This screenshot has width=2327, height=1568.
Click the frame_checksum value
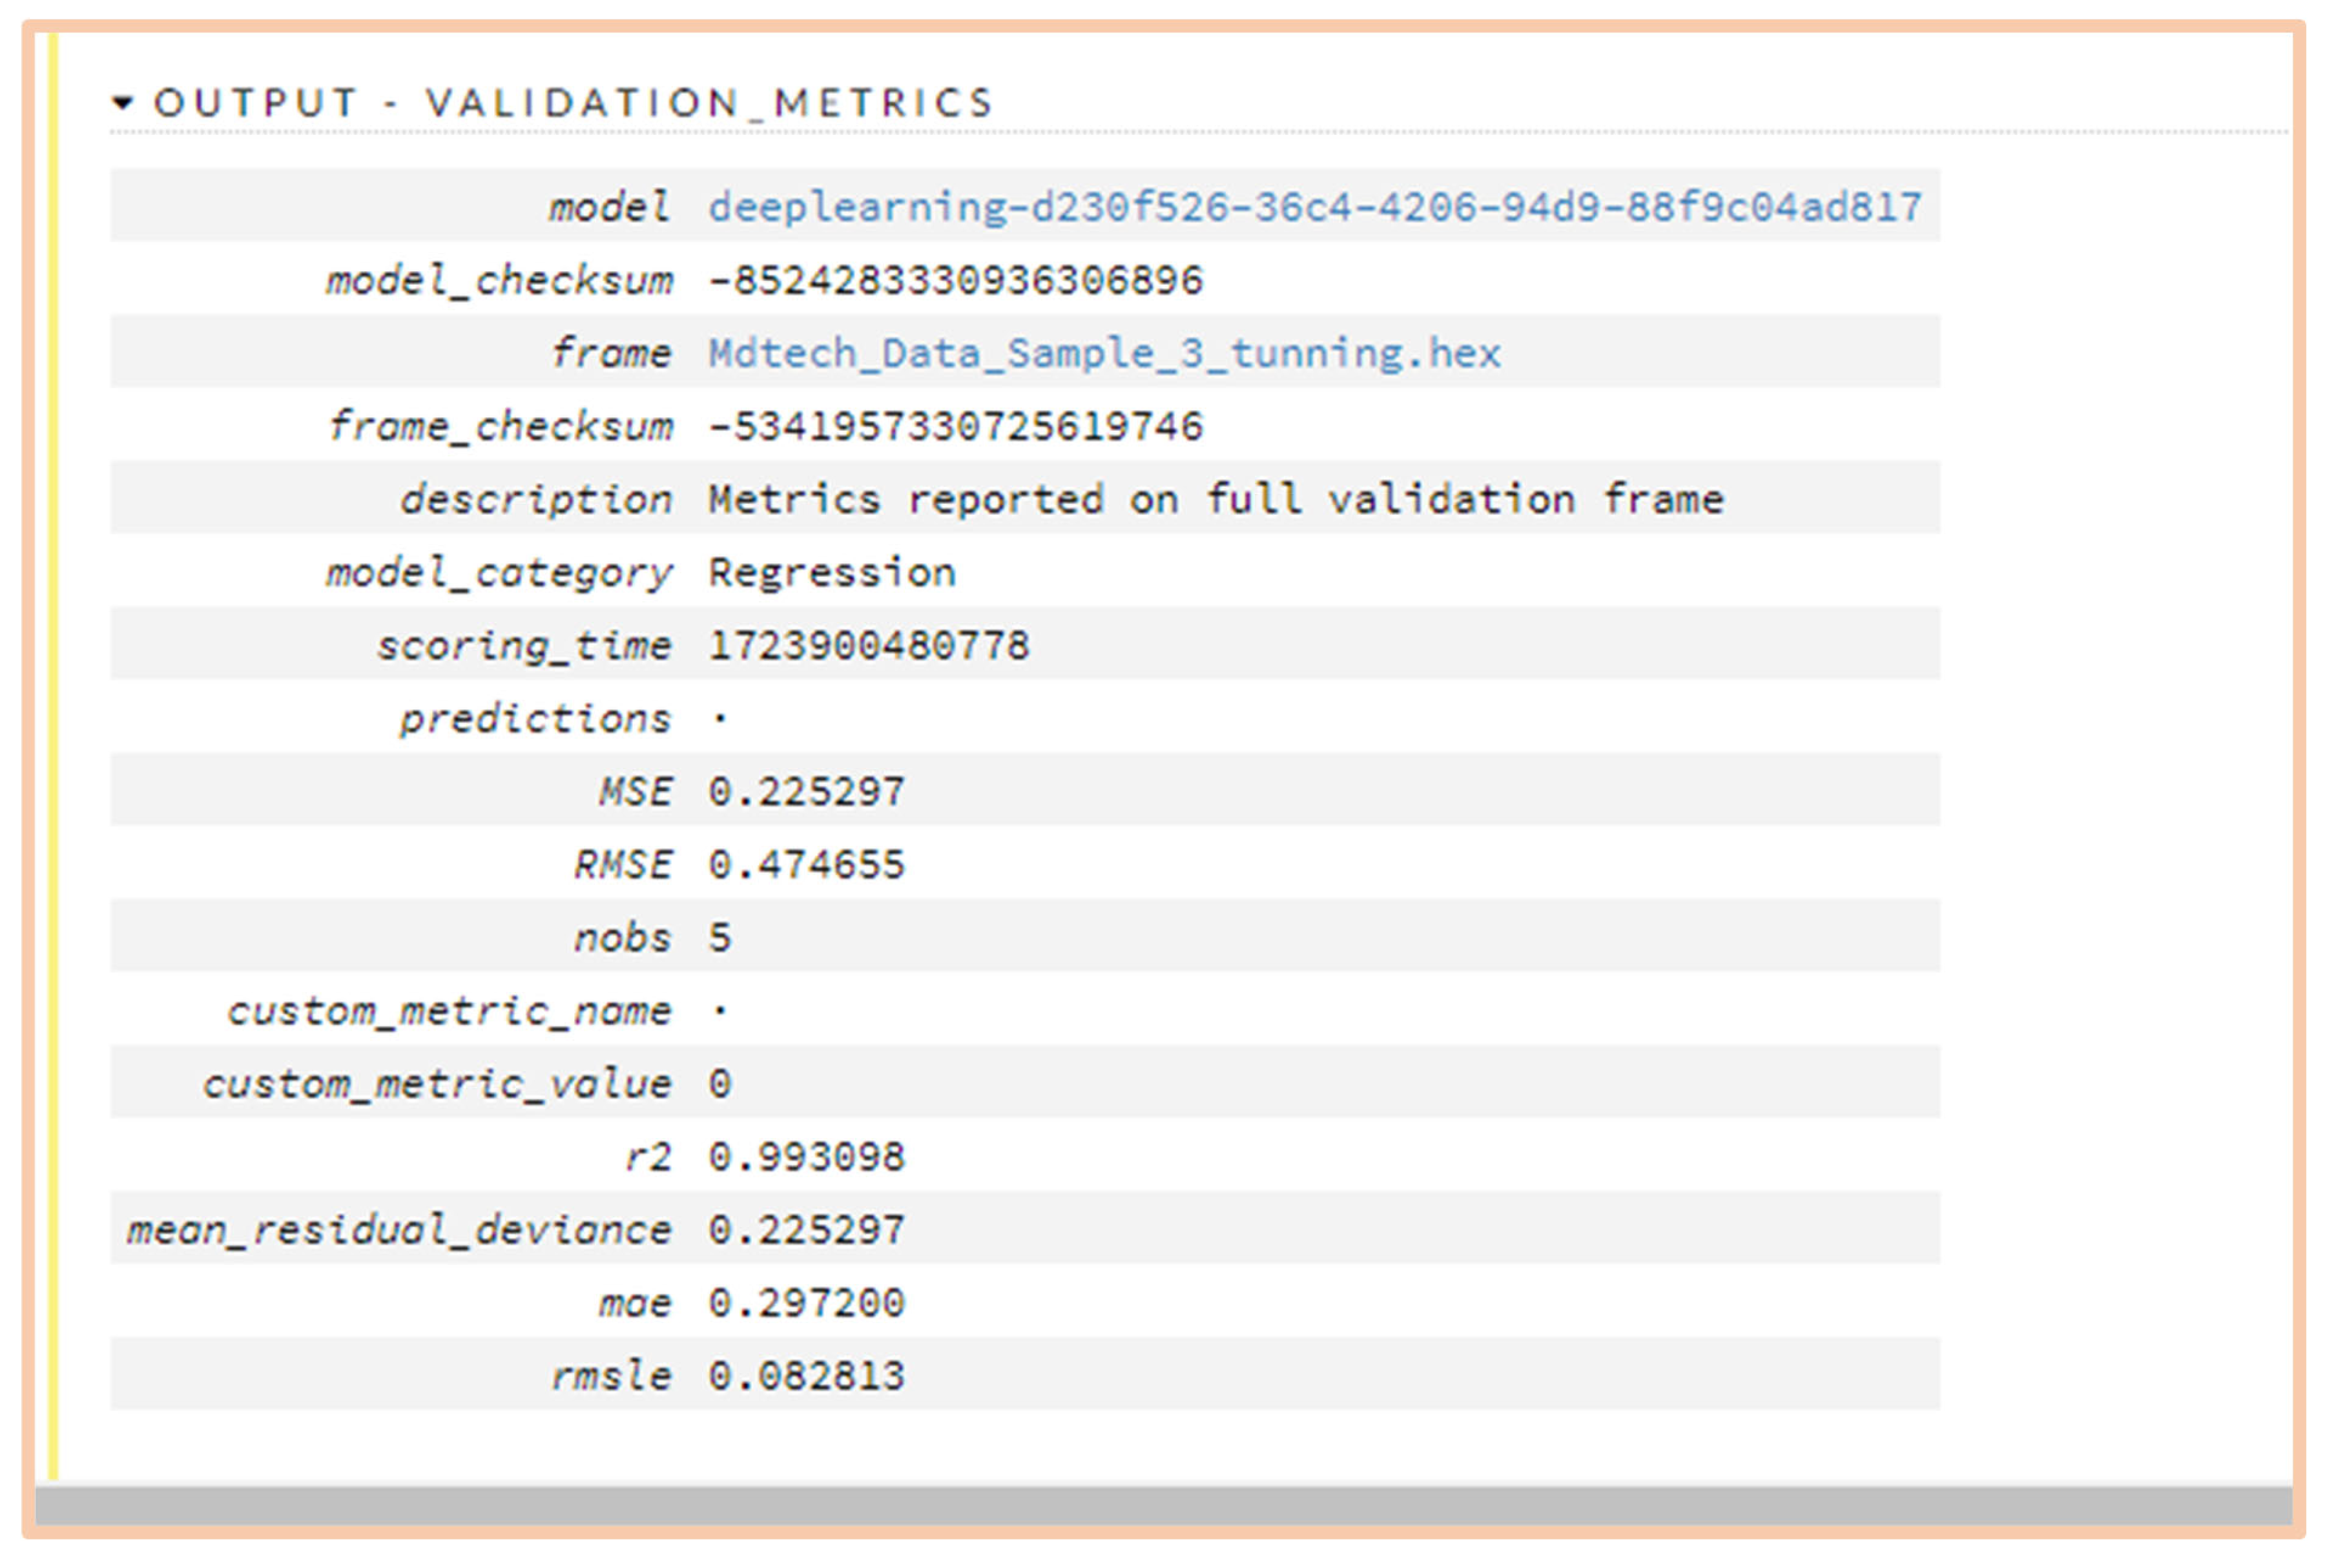pos(955,426)
